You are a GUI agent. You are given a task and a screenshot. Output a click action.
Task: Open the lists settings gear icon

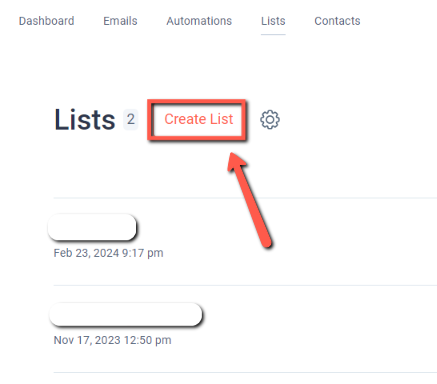pos(270,119)
